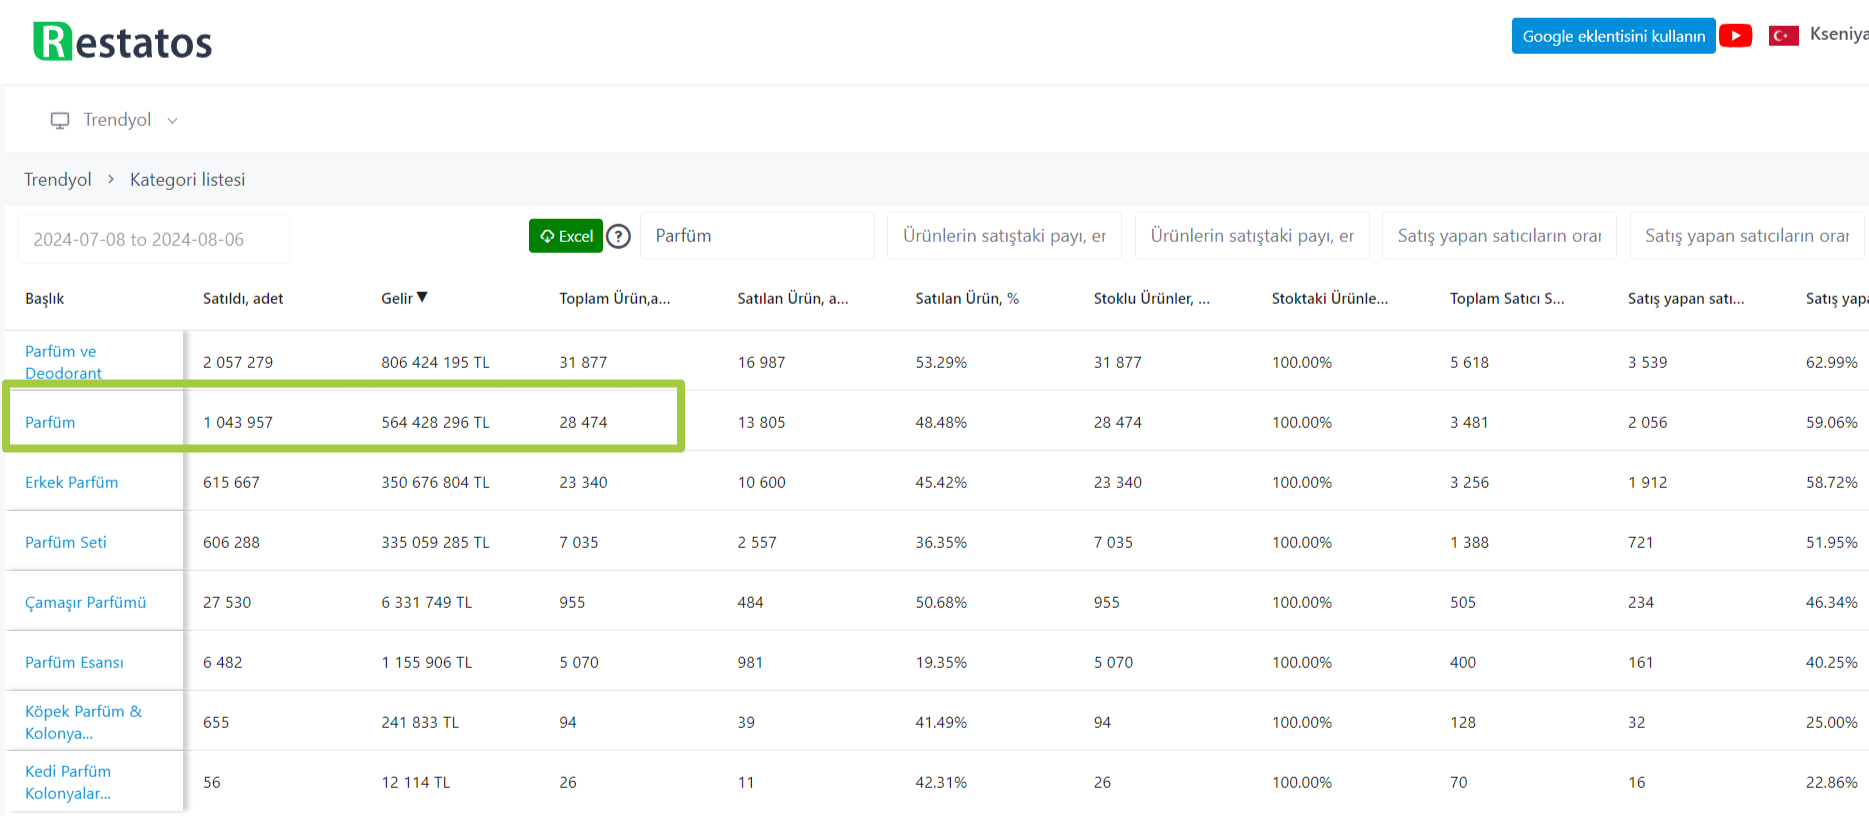Screen dimensions: 1869x816
Task: Open the Parfüm Esansı category
Action: pos(74,662)
